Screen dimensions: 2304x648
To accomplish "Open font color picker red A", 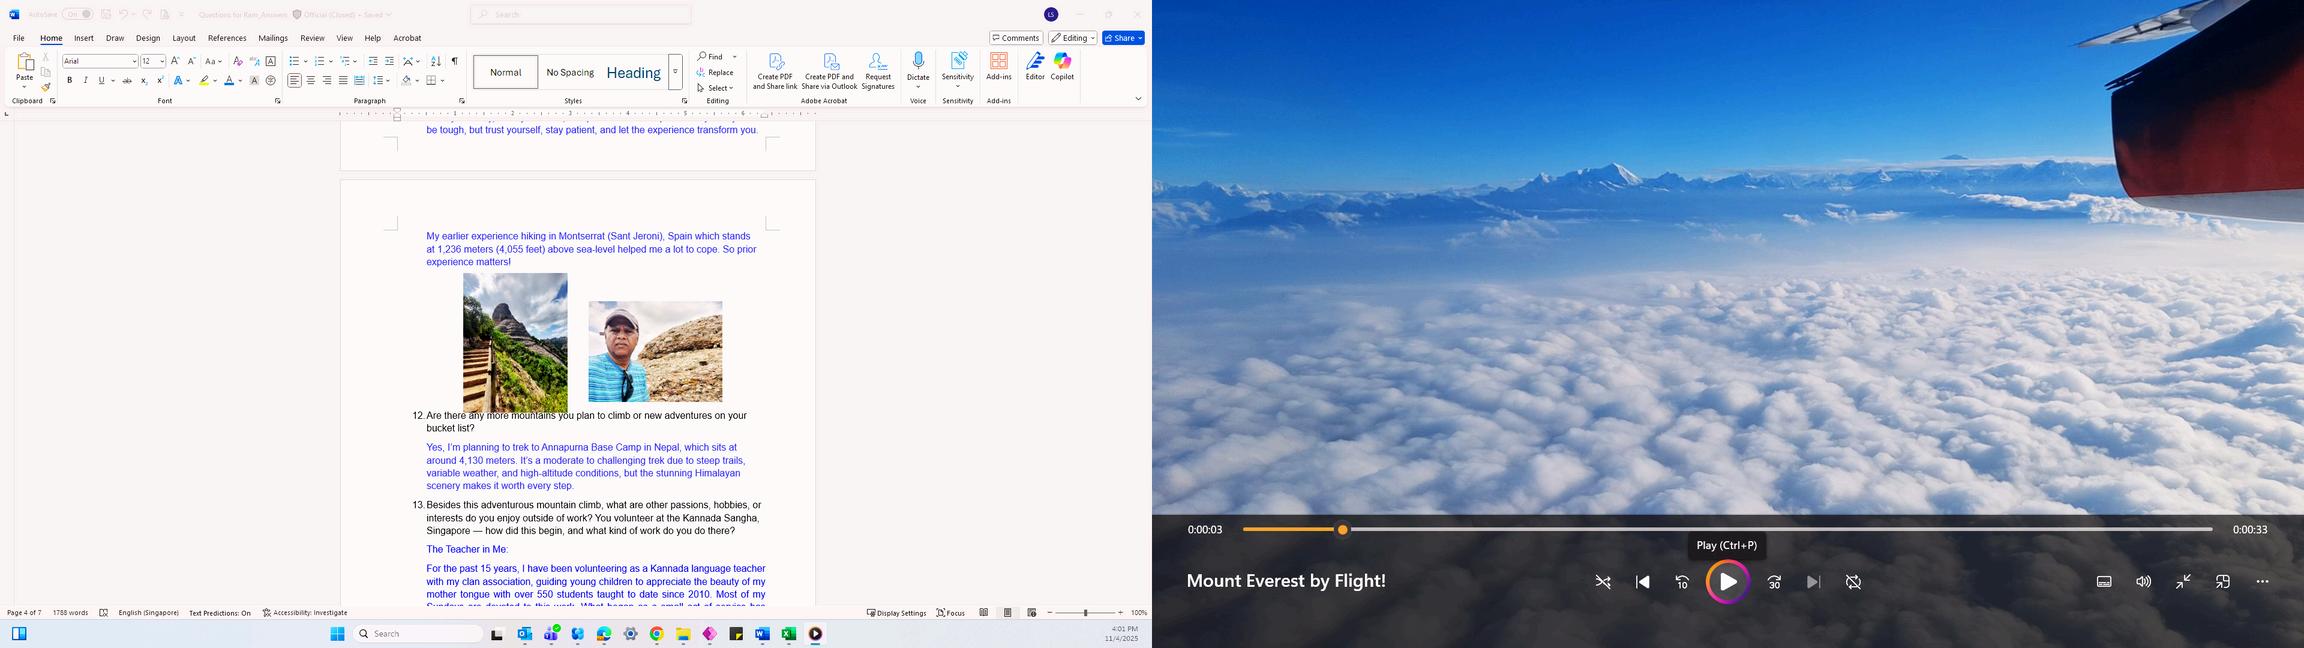I will tap(229, 81).
